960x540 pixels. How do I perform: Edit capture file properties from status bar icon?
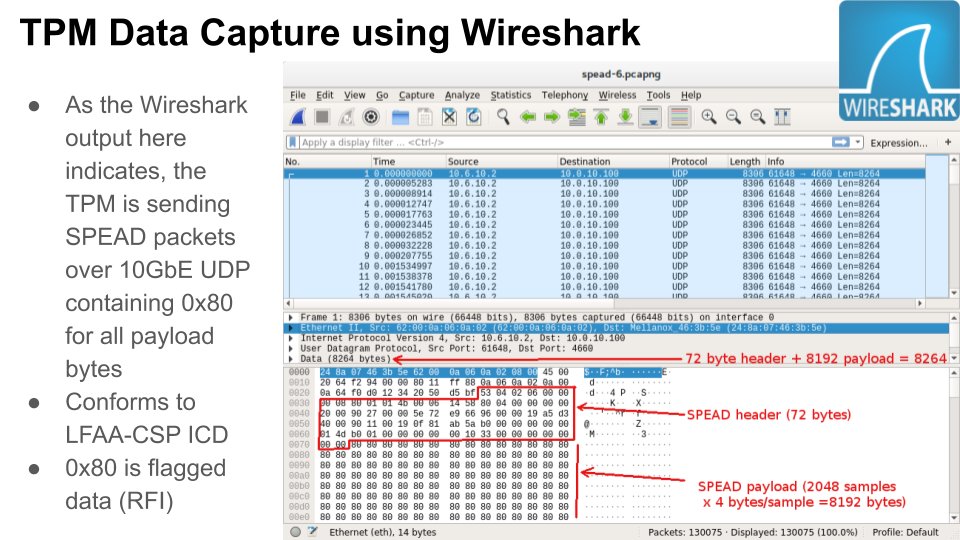pos(313,532)
